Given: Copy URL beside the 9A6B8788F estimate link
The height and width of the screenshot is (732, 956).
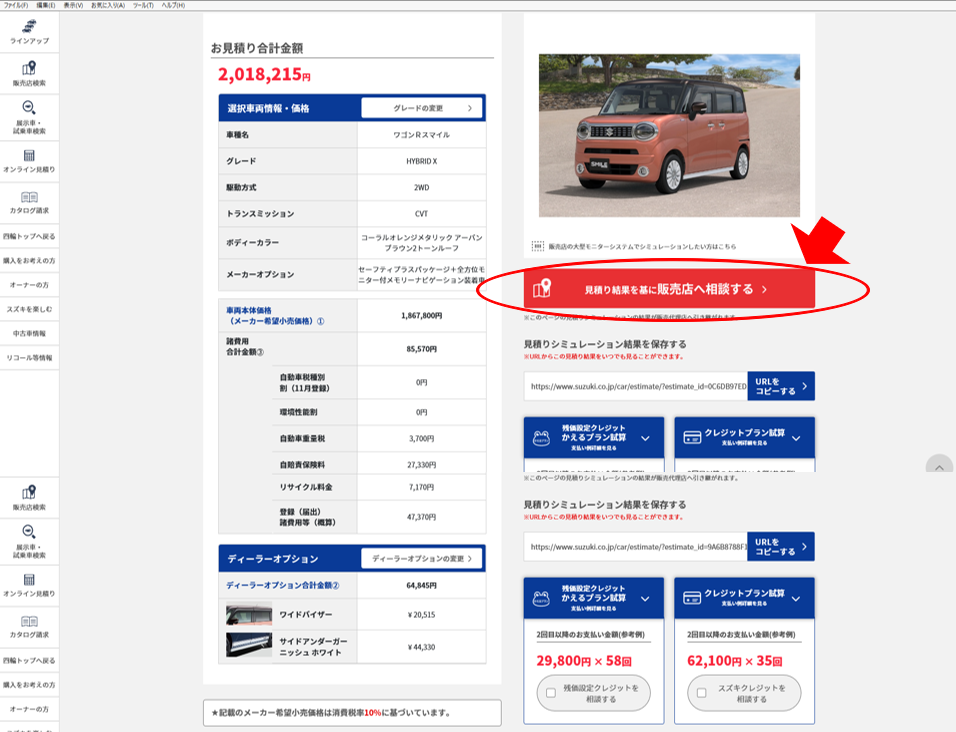Looking at the screenshot, I should [781, 547].
